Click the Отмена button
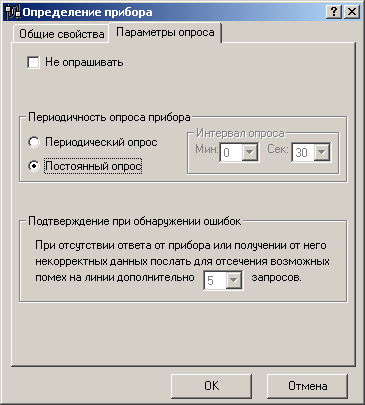 tap(307, 386)
